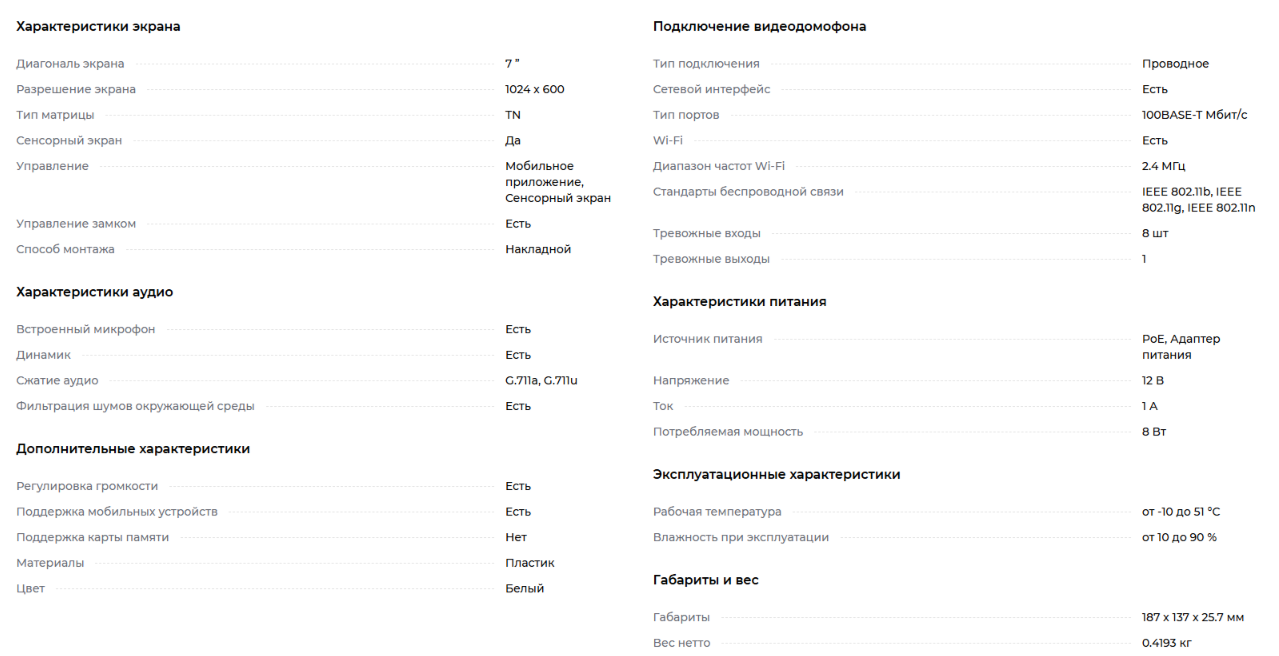The height and width of the screenshot is (656, 1279).
Task: Click the 'Тип матрицы' label
Action: (55, 115)
